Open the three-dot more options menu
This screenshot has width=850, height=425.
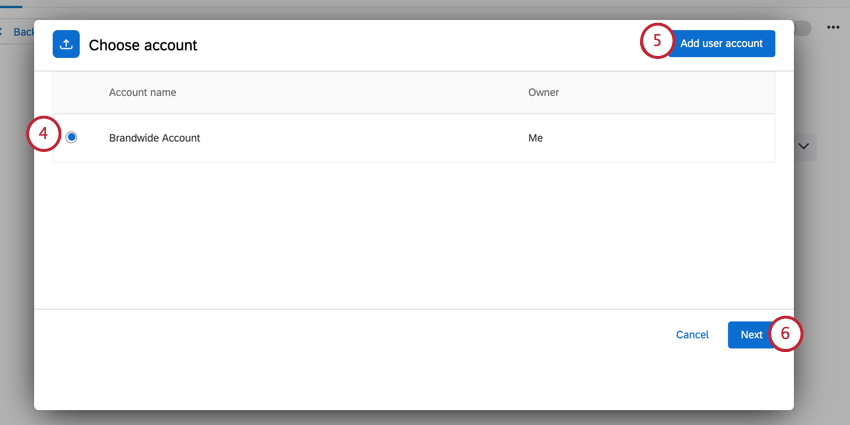click(833, 28)
